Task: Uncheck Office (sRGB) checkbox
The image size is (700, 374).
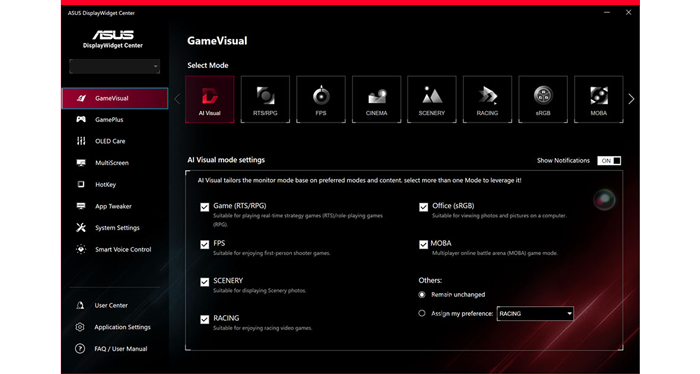Action: click(423, 207)
